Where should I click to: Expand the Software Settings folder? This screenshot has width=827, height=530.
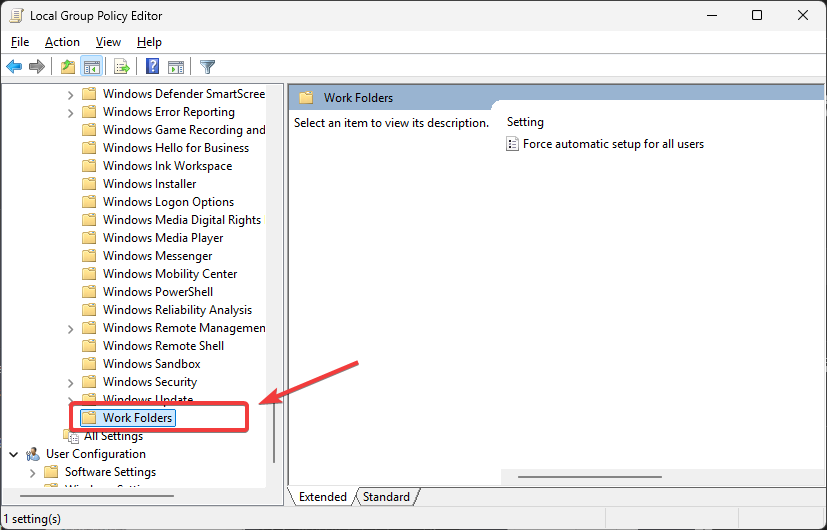(32, 472)
